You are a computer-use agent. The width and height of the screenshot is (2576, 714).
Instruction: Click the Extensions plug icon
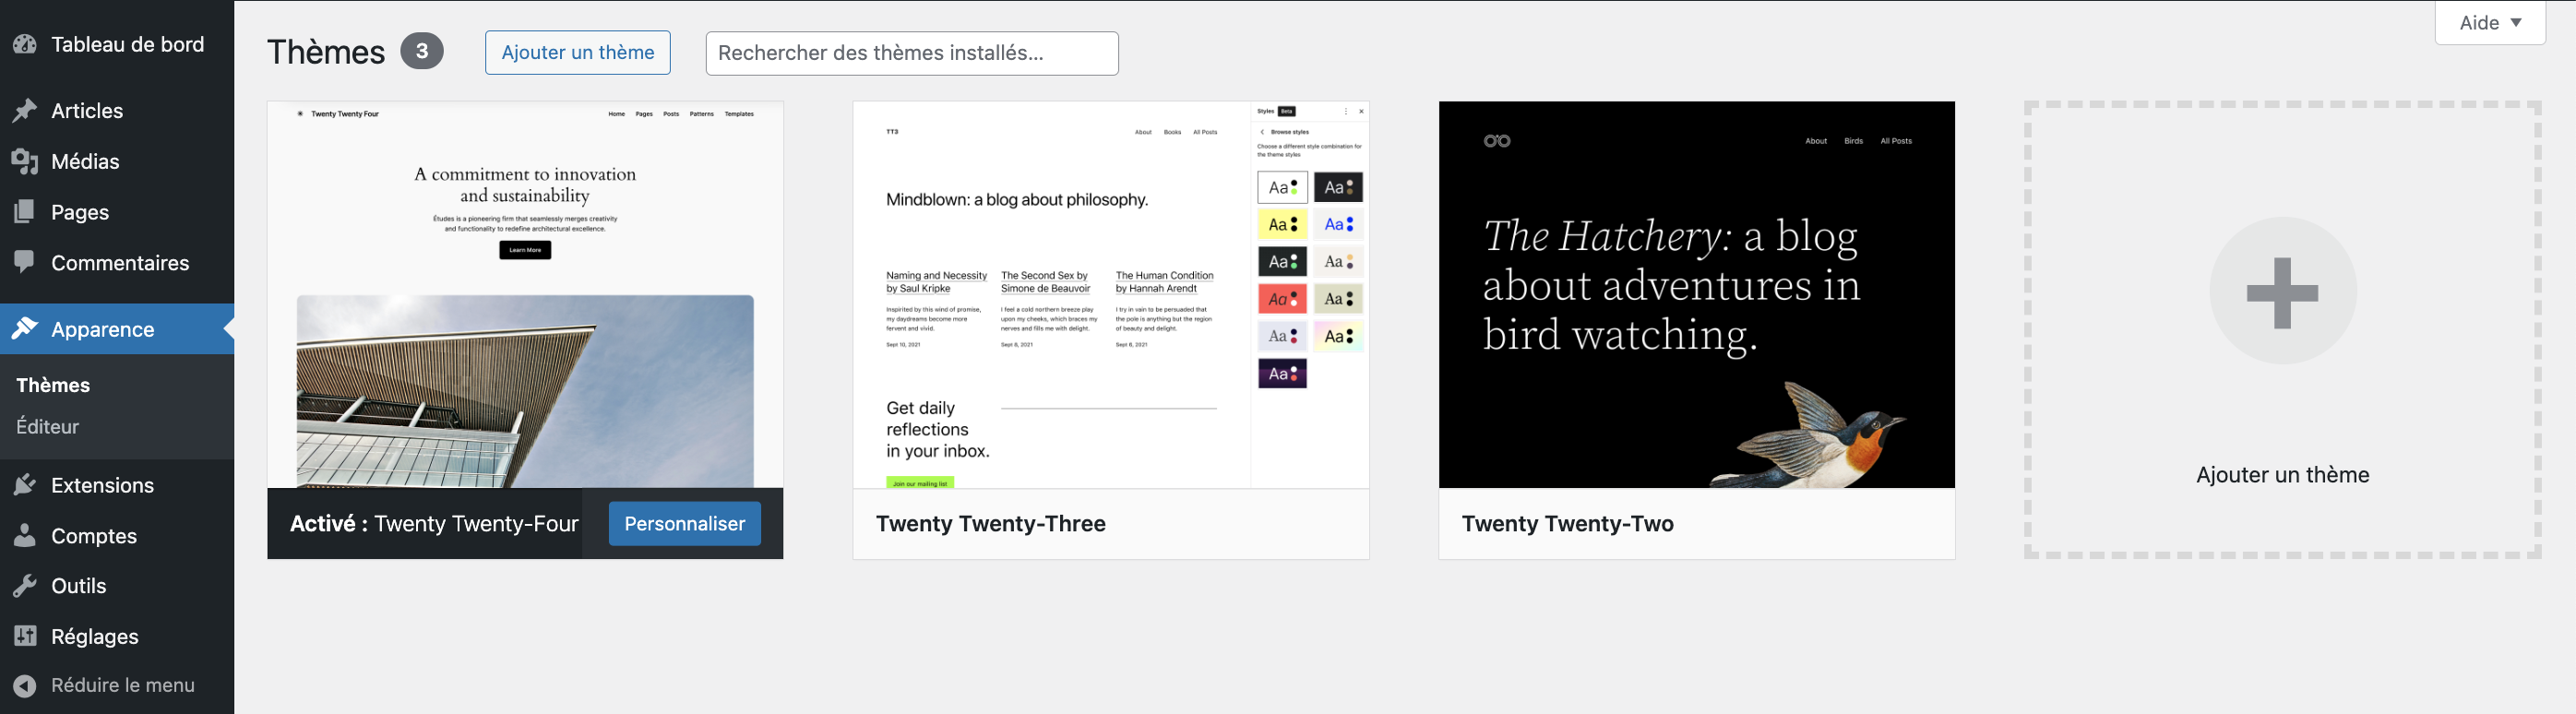coord(25,485)
